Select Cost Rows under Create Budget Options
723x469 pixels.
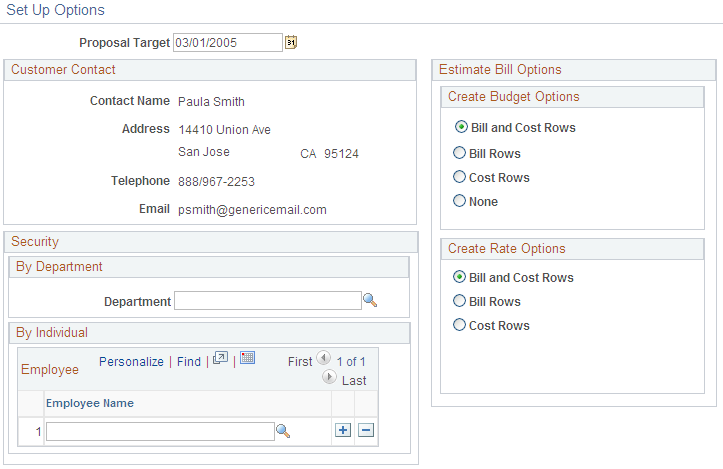pyautogui.click(x=459, y=177)
